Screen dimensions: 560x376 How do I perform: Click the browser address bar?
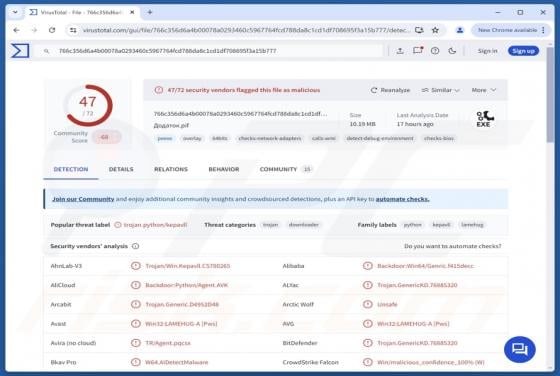[246, 30]
